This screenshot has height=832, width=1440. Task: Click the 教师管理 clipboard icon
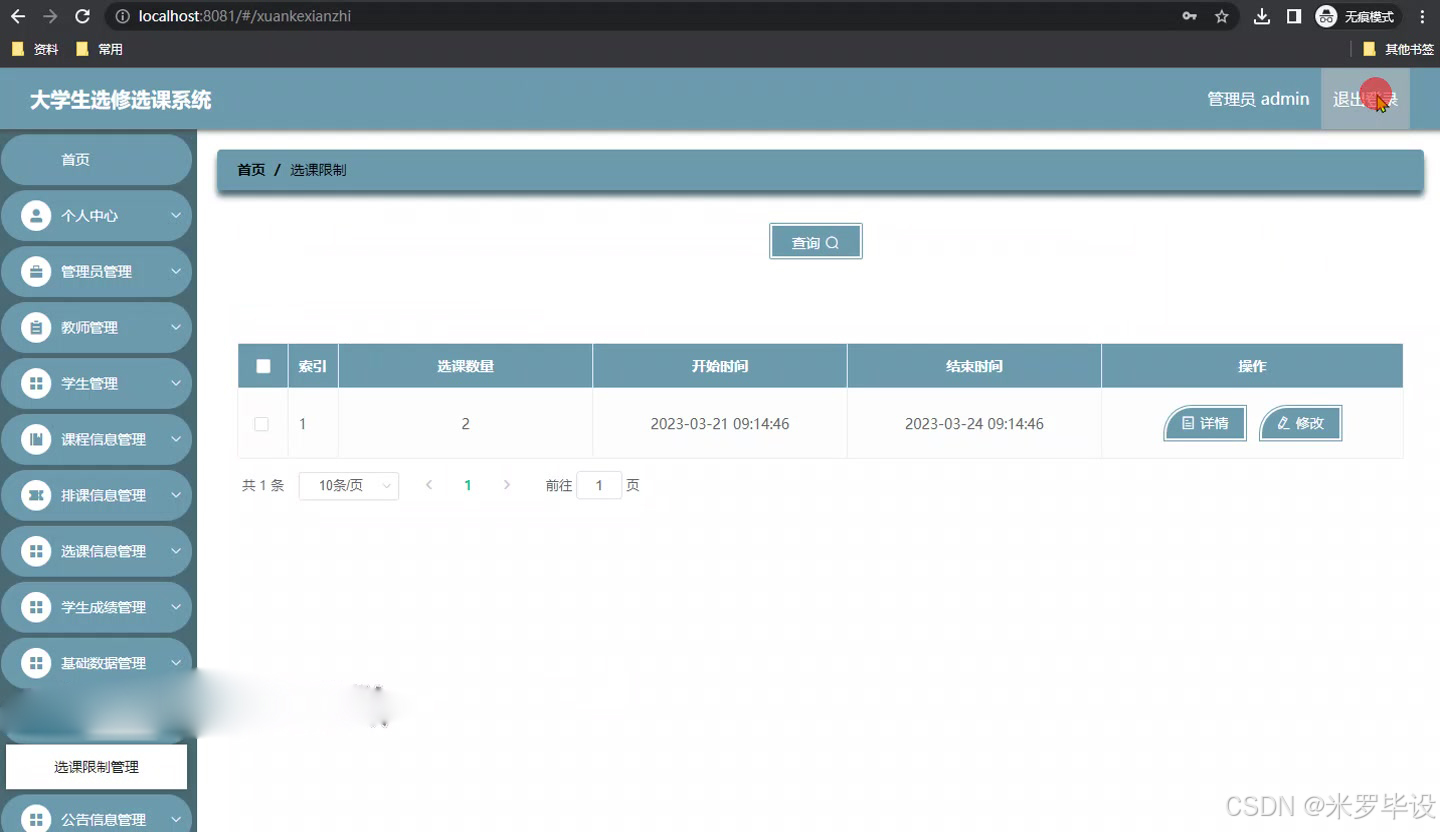click(x=36, y=327)
